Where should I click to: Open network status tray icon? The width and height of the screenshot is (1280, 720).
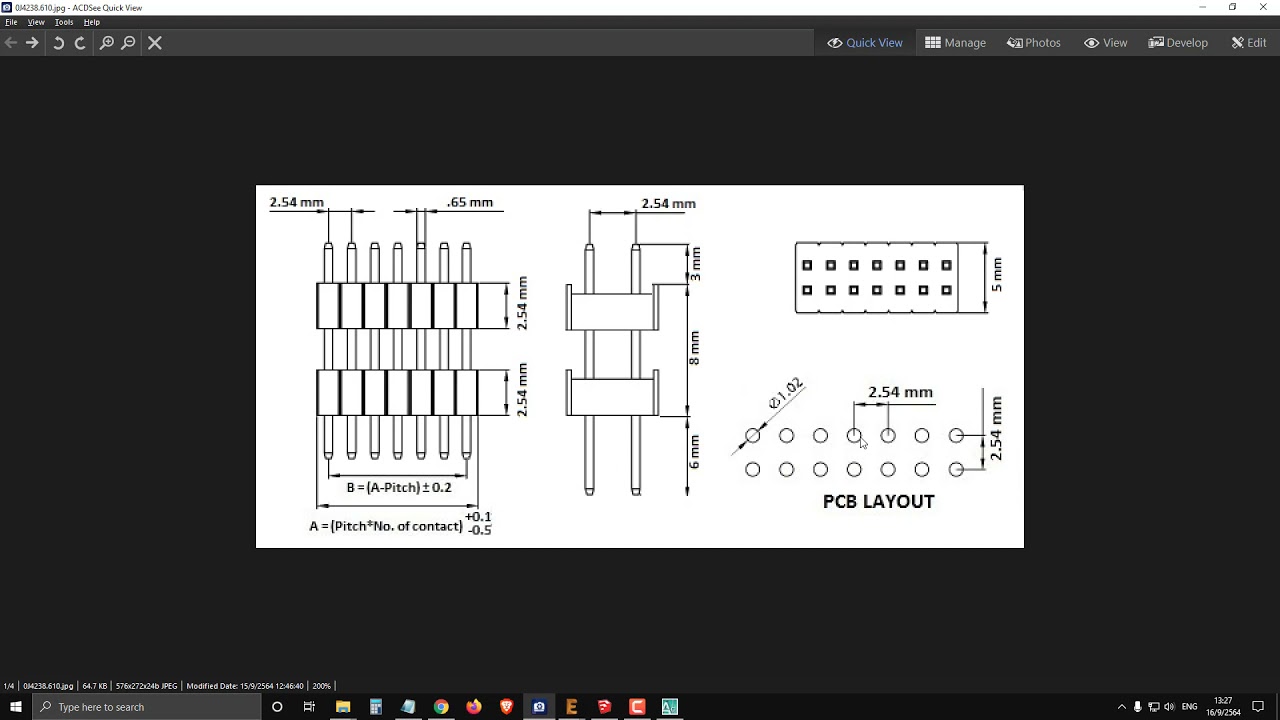coord(1154,707)
